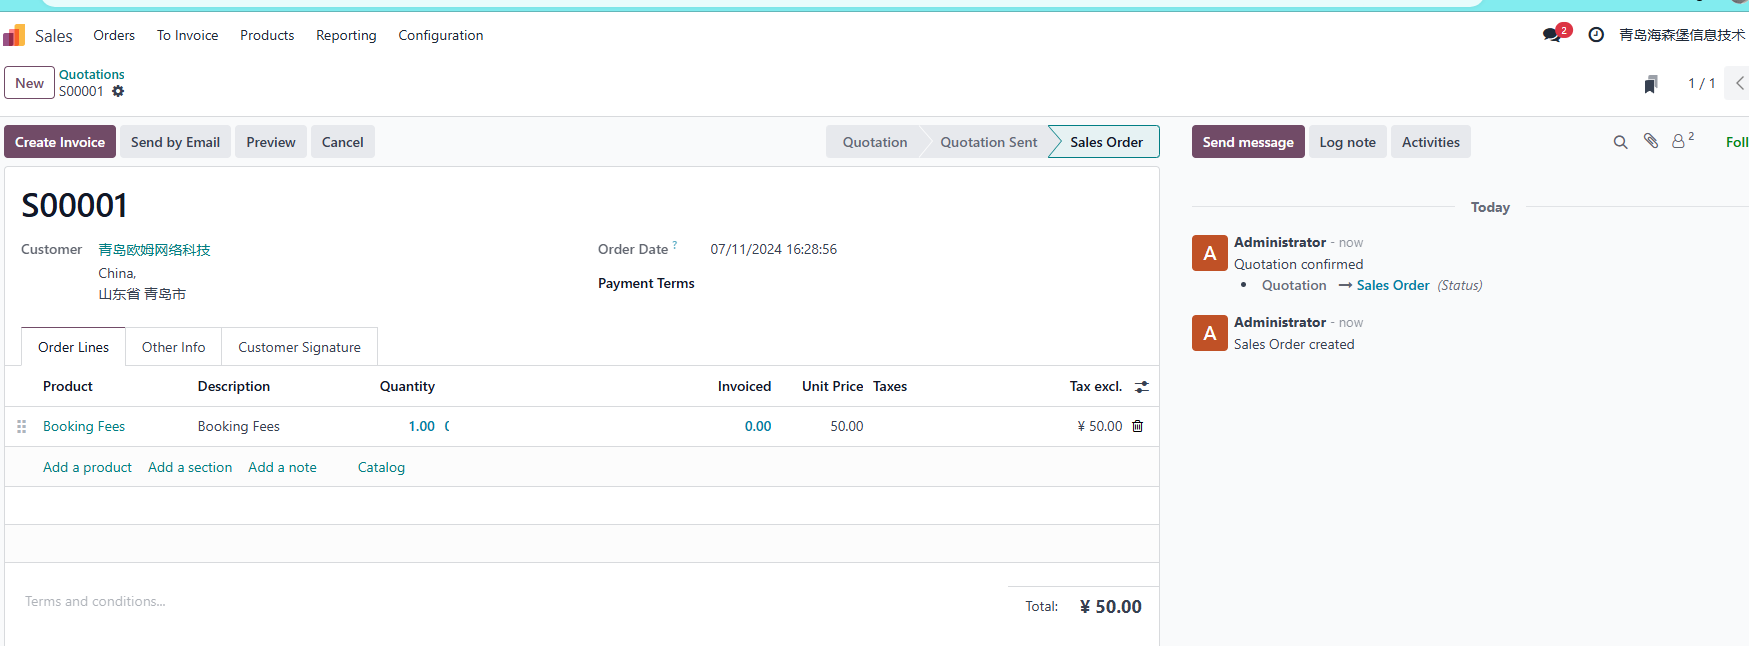Click the pager 1 / 1 counter
Viewport: 1749px width, 646px height.
1701,84
